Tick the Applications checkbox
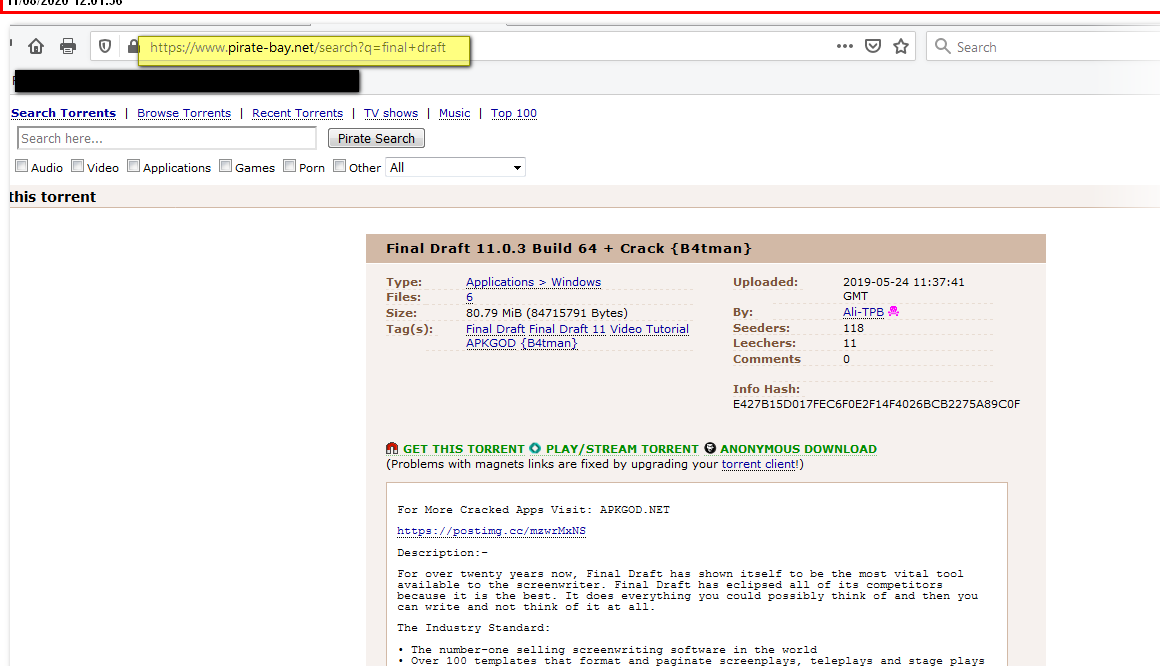The image size is (1160, 666). click(x=134, y=167)
